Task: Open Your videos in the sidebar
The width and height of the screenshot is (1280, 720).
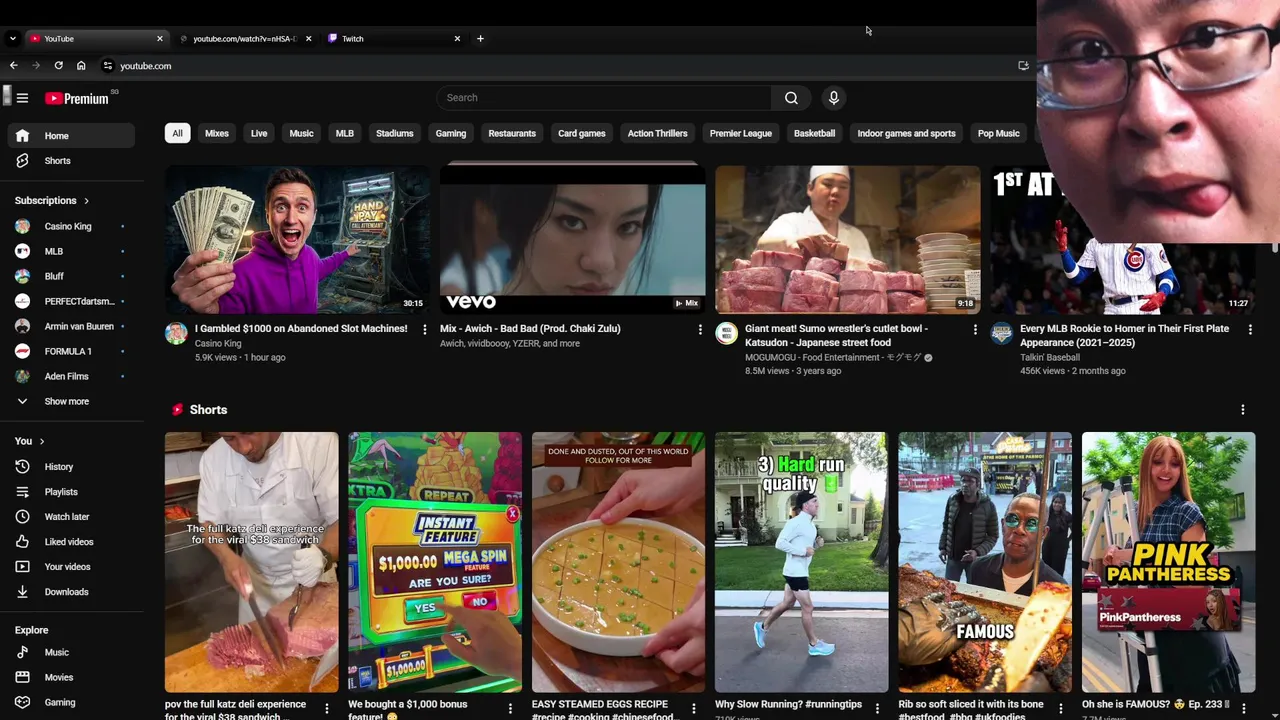Action: click(x=69, y=567)
